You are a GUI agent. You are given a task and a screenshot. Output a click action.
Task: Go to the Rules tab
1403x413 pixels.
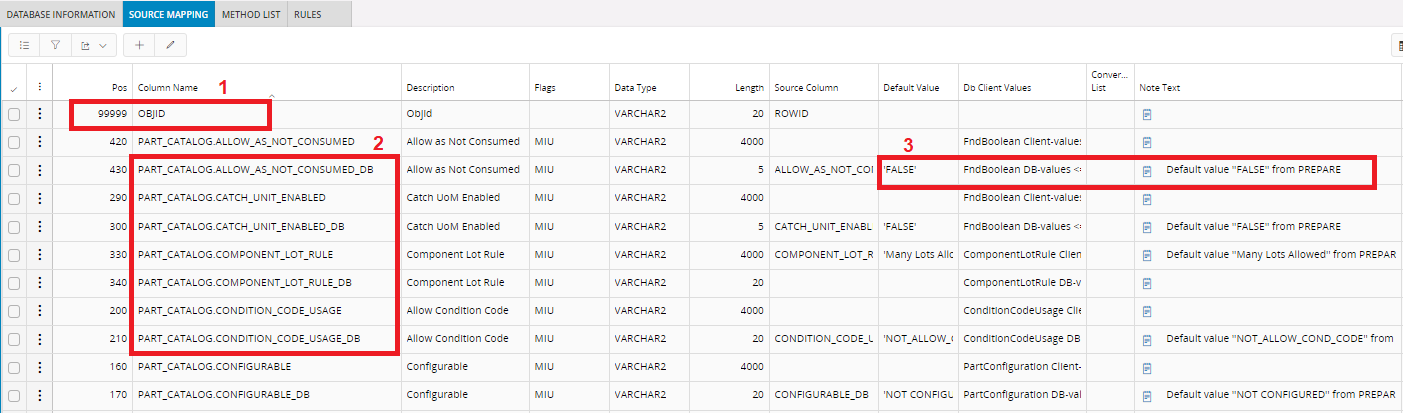coord(308,14)
